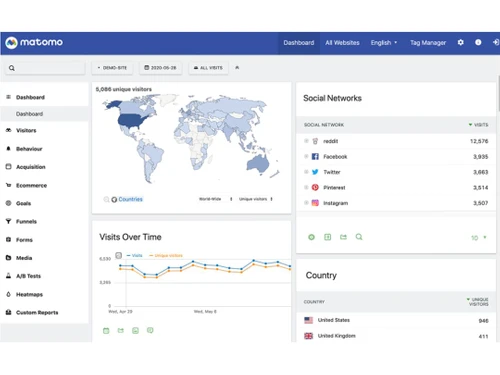
Task: Open the ALL VISITS segment selector
Action: tap(208, 68)
